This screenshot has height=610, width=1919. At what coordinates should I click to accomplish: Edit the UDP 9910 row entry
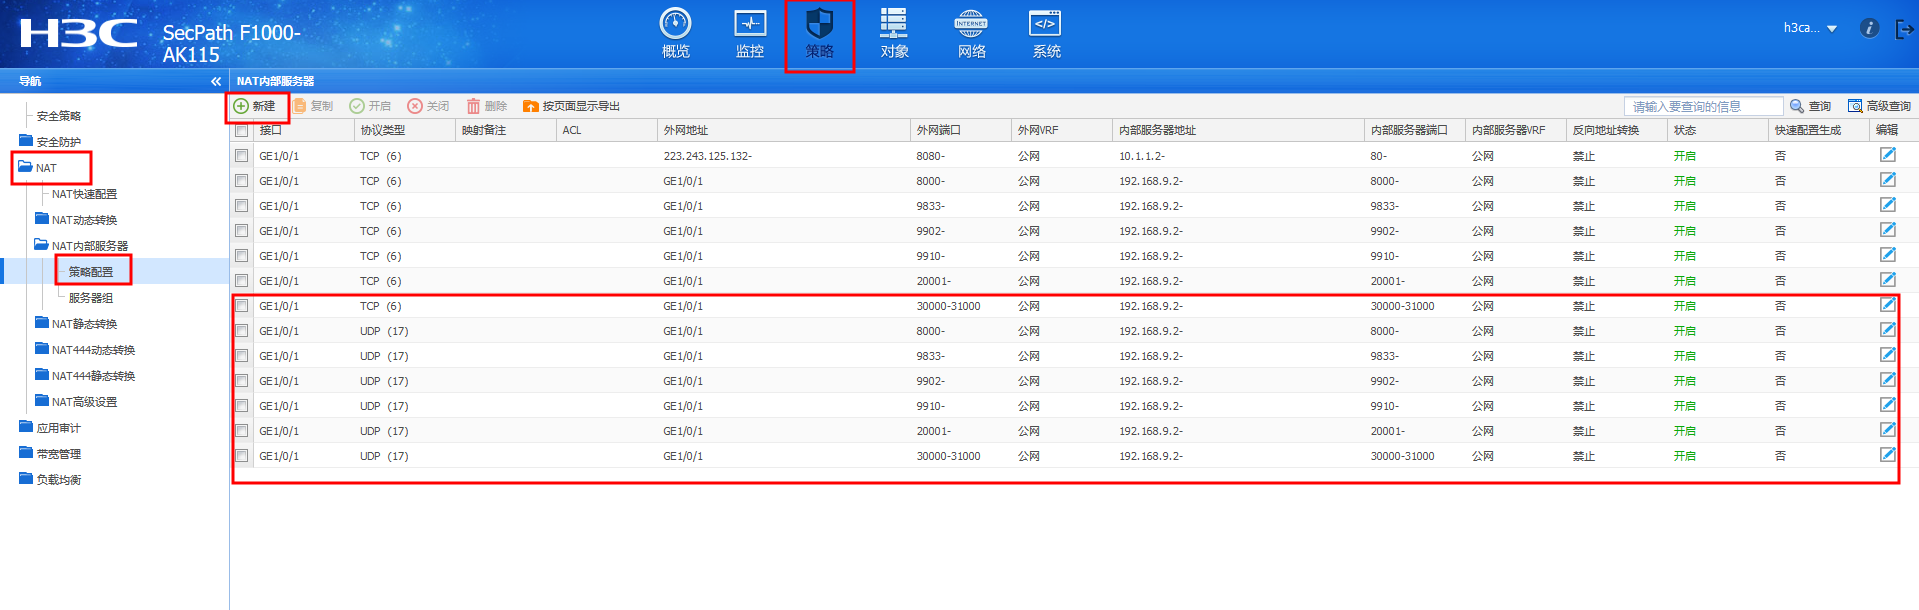pos(1887,405)
